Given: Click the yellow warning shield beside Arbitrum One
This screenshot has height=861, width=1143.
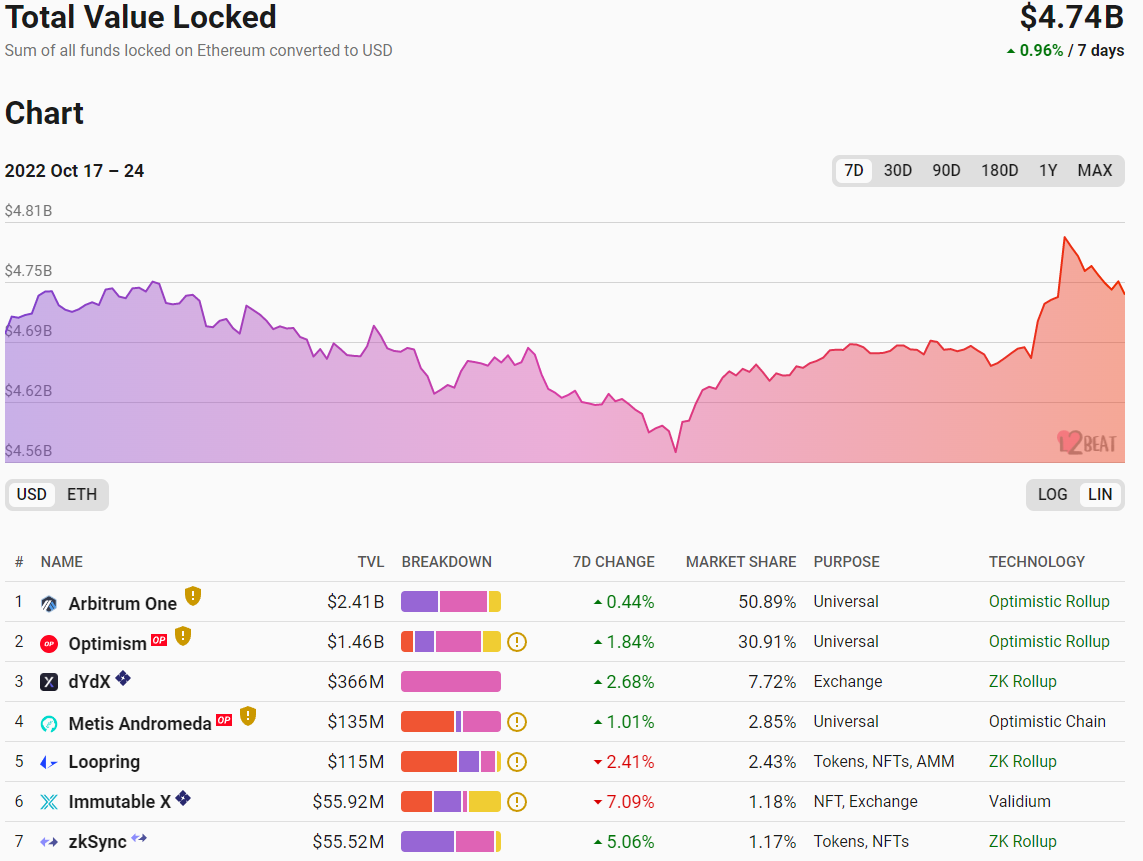Looking at the screenshot, I should pos(192,596).
